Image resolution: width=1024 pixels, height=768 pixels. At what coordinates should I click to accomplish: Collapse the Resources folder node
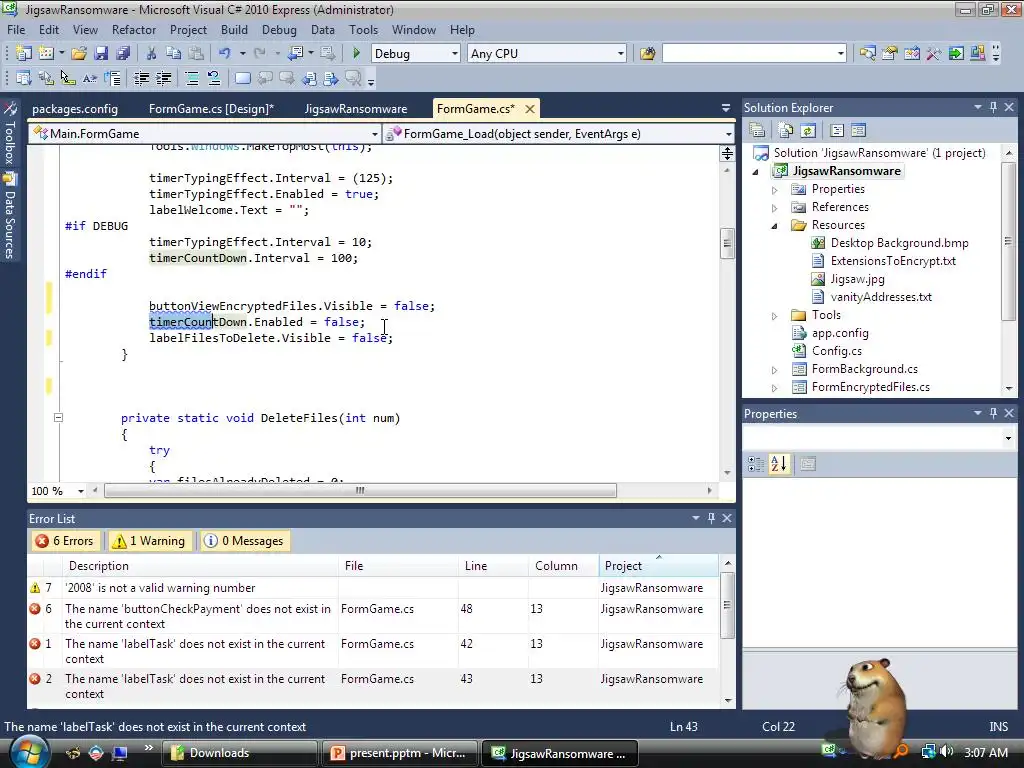pyautogui.click(x=775, y=225)
